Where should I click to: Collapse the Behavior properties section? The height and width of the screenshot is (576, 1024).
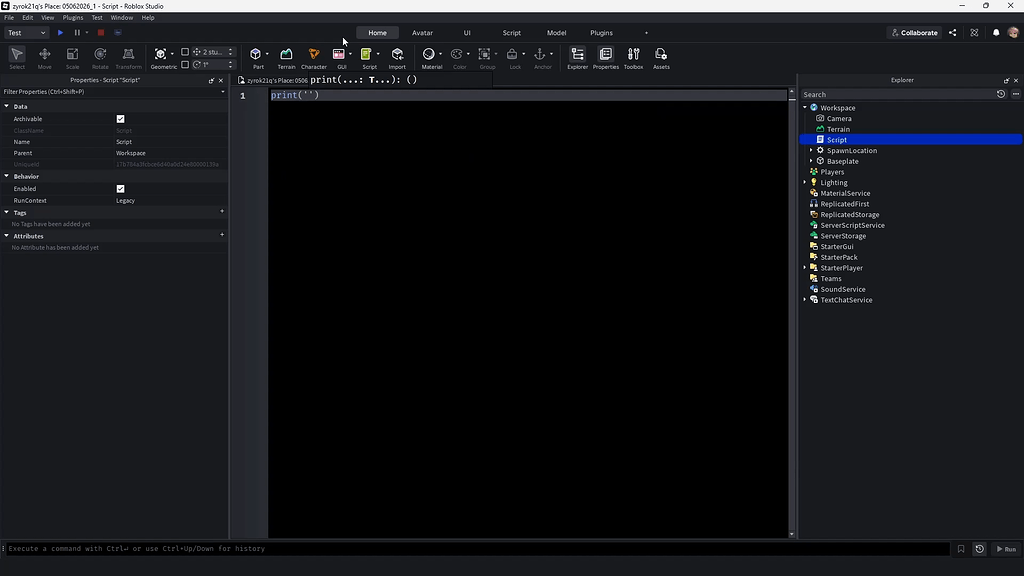pyautogui.click(x=7, y=176)
